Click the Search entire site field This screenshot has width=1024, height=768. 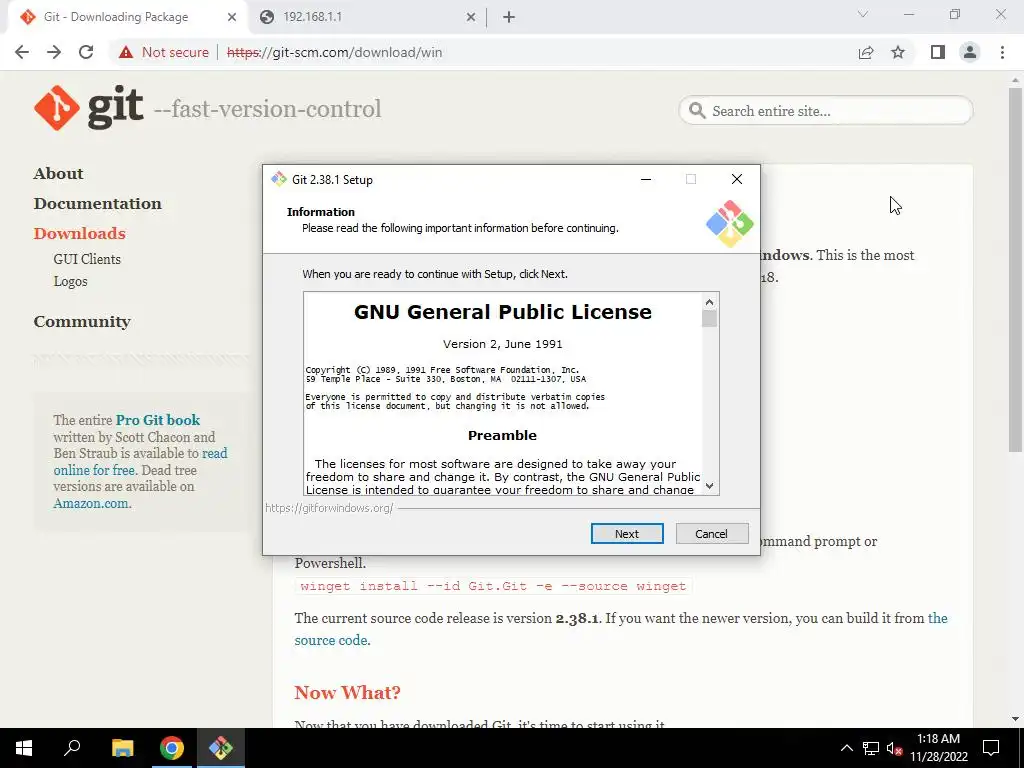tap(825, 111)
